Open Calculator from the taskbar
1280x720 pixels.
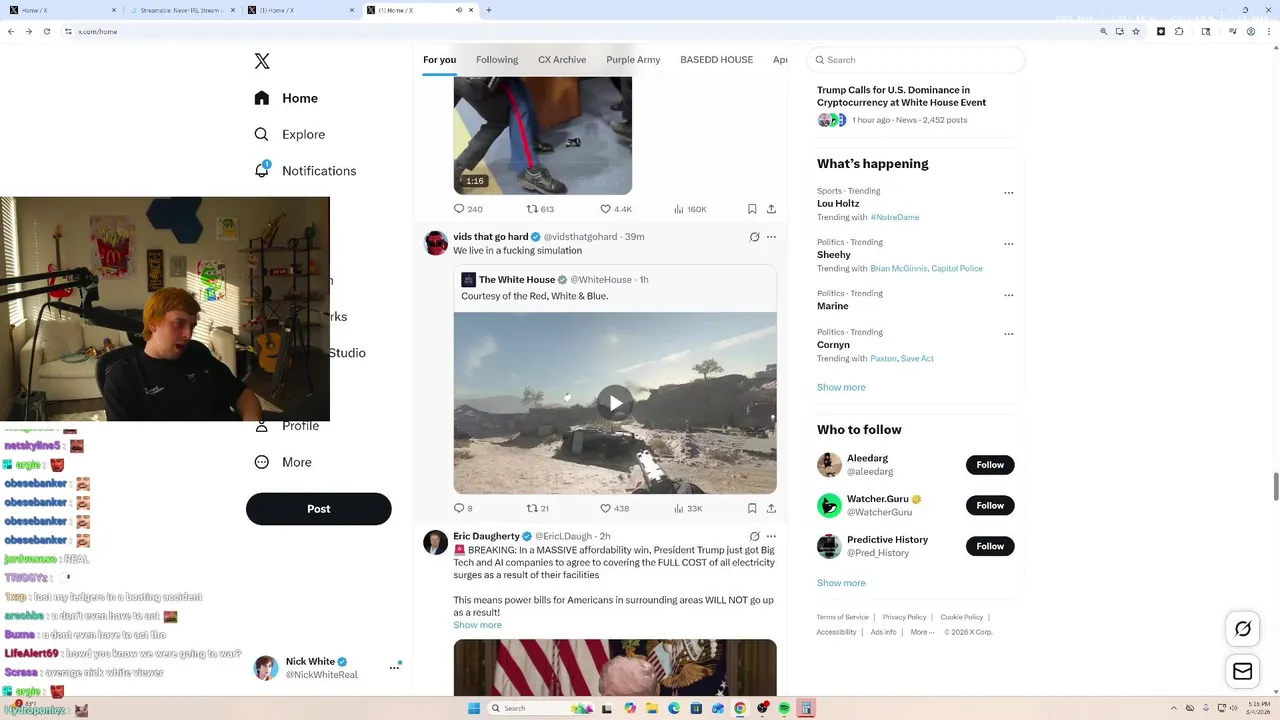(x=805, y=708)
